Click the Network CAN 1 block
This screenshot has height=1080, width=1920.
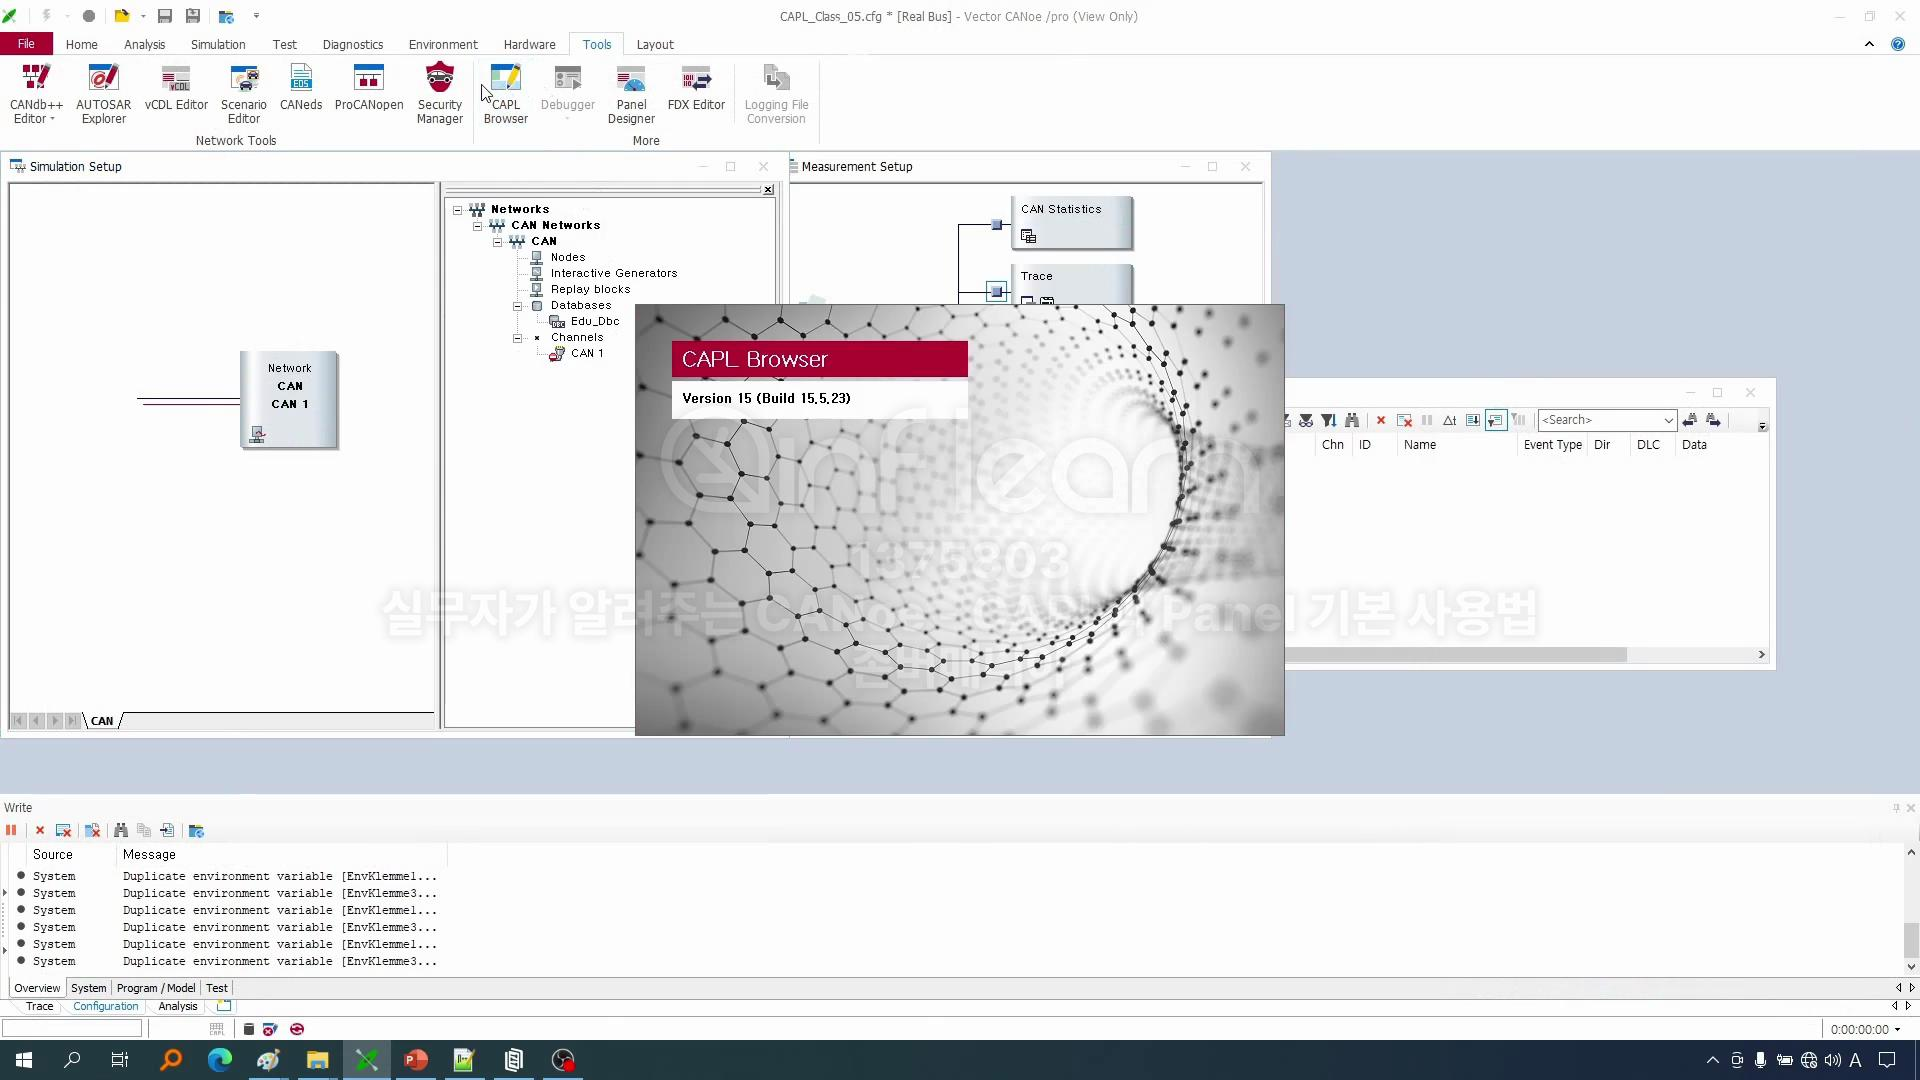[289, 400]
